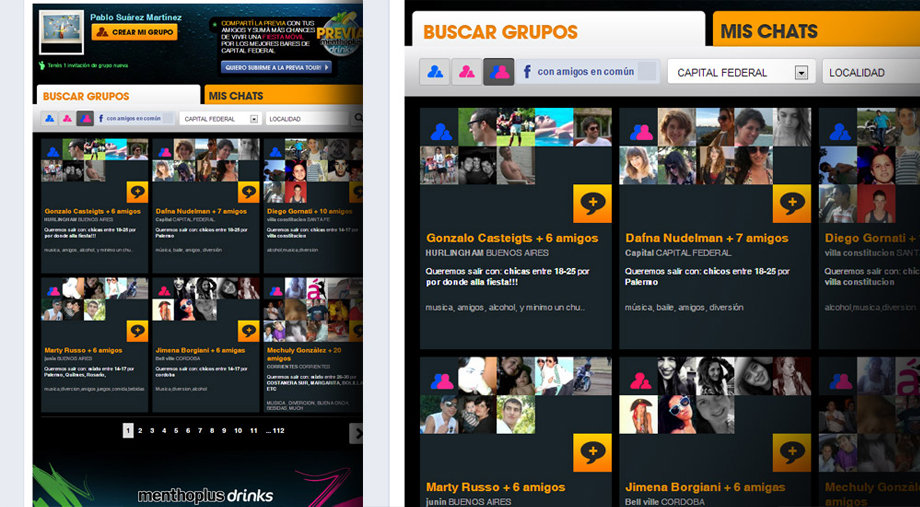The width and height of the screenshot is (920, 507).
Task: Click the add-chat icon on Dafna Nudelman's group in the enlarged view
Action: 791,204
